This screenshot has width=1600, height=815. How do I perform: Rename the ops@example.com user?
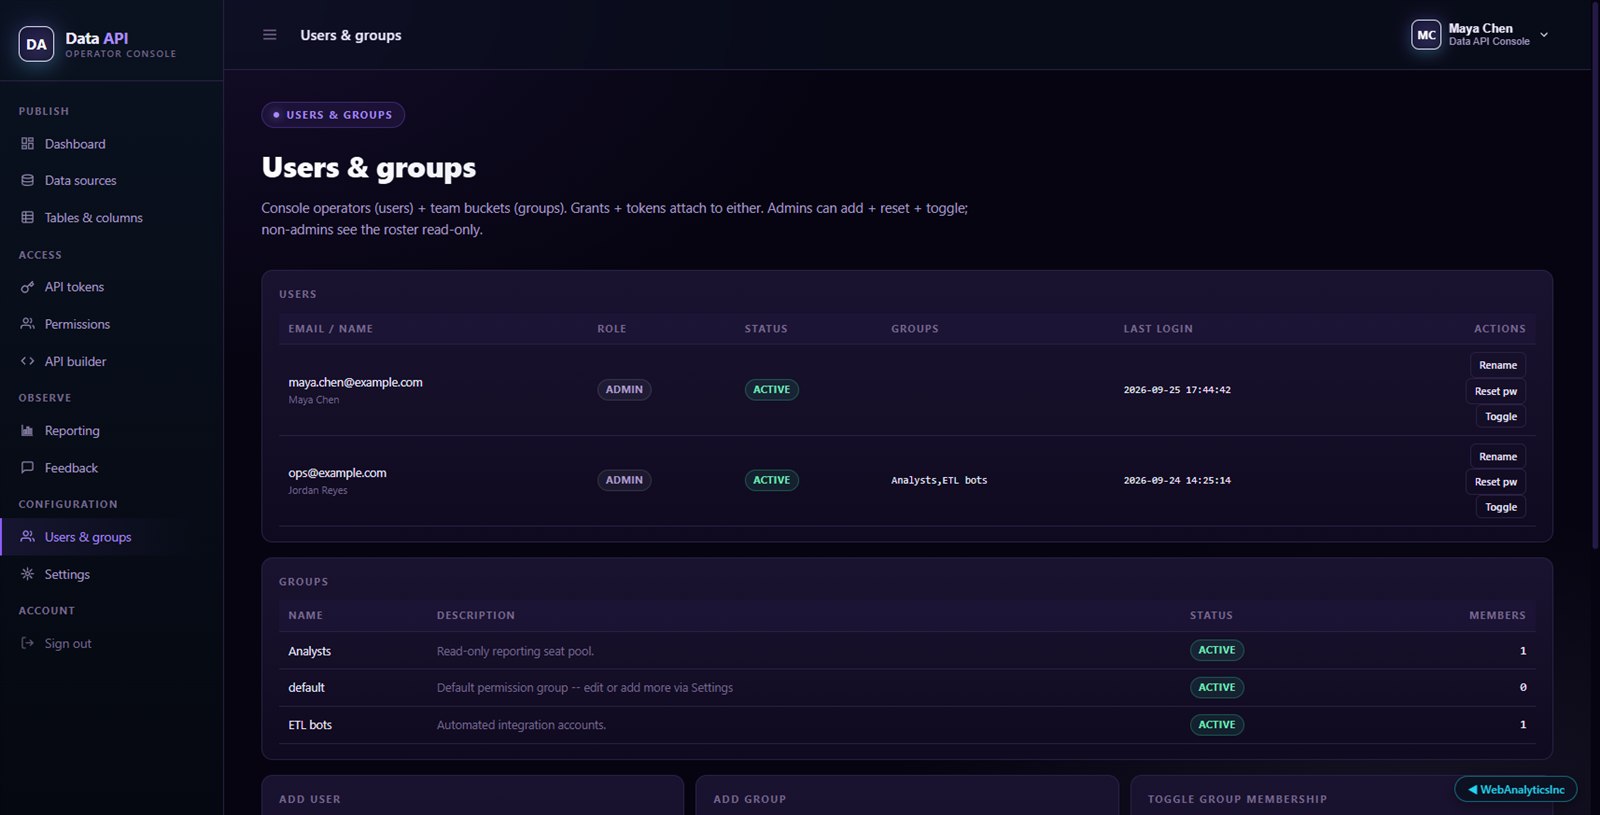pyautogui.click(x=1498, y=457)
